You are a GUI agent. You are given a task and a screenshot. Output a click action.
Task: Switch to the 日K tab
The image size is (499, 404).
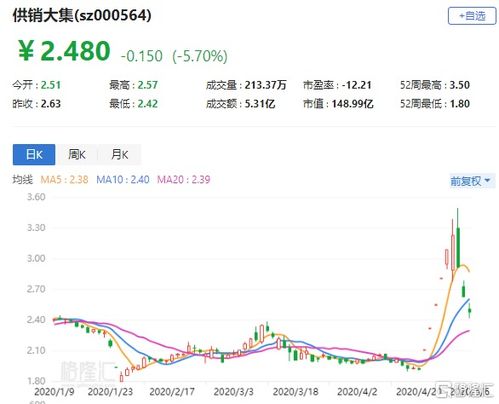click(34, 155)
